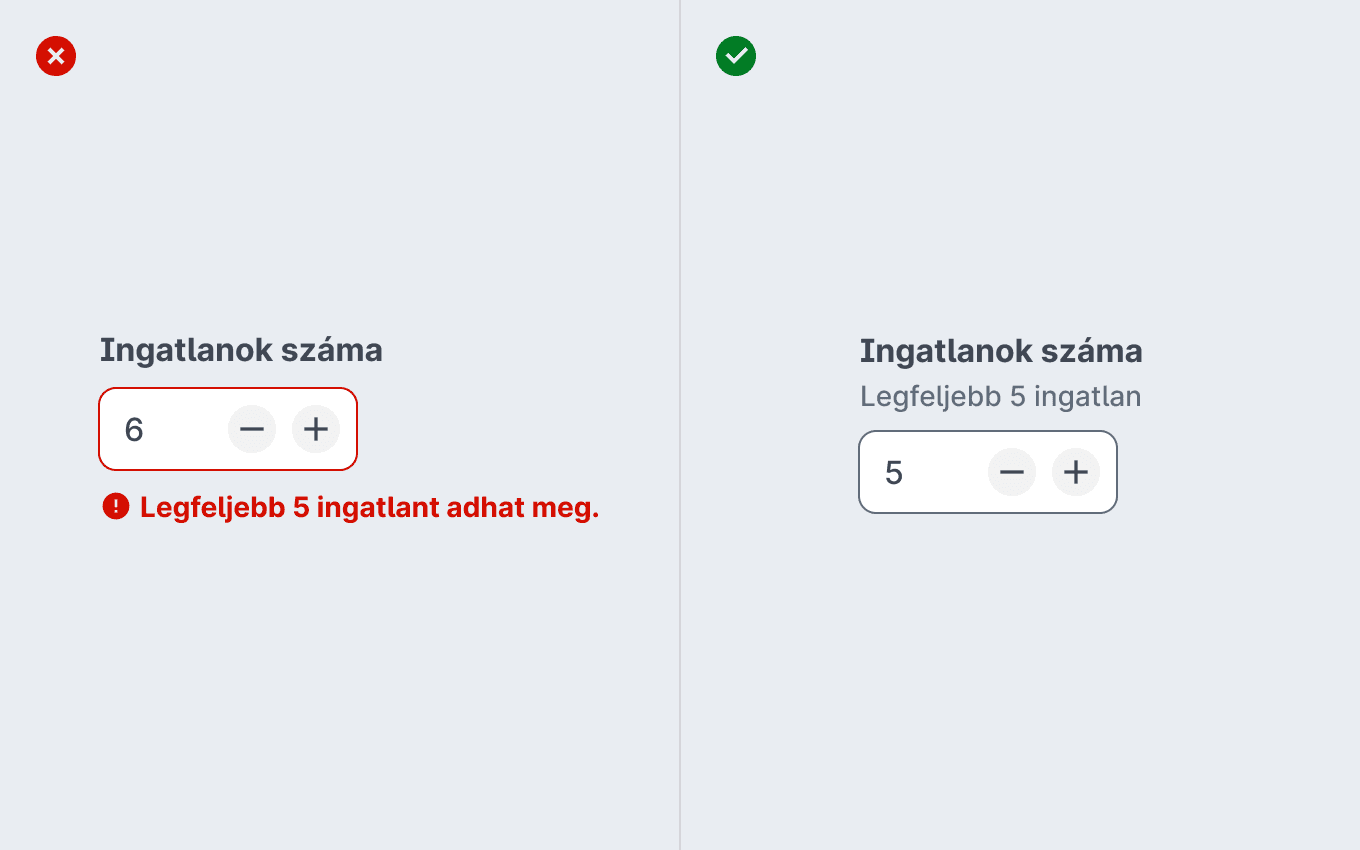Decrease value in the error stepper showing 6
Viewport: 1360px width, 850px height.
click(x=252, y=429)
